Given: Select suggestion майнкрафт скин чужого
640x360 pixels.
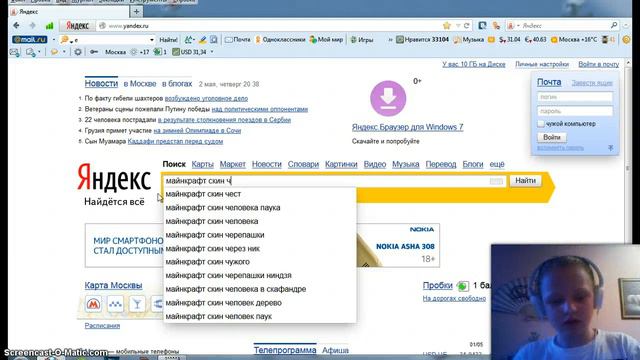Looking at the screenshot, I should (x=260, y=262).
